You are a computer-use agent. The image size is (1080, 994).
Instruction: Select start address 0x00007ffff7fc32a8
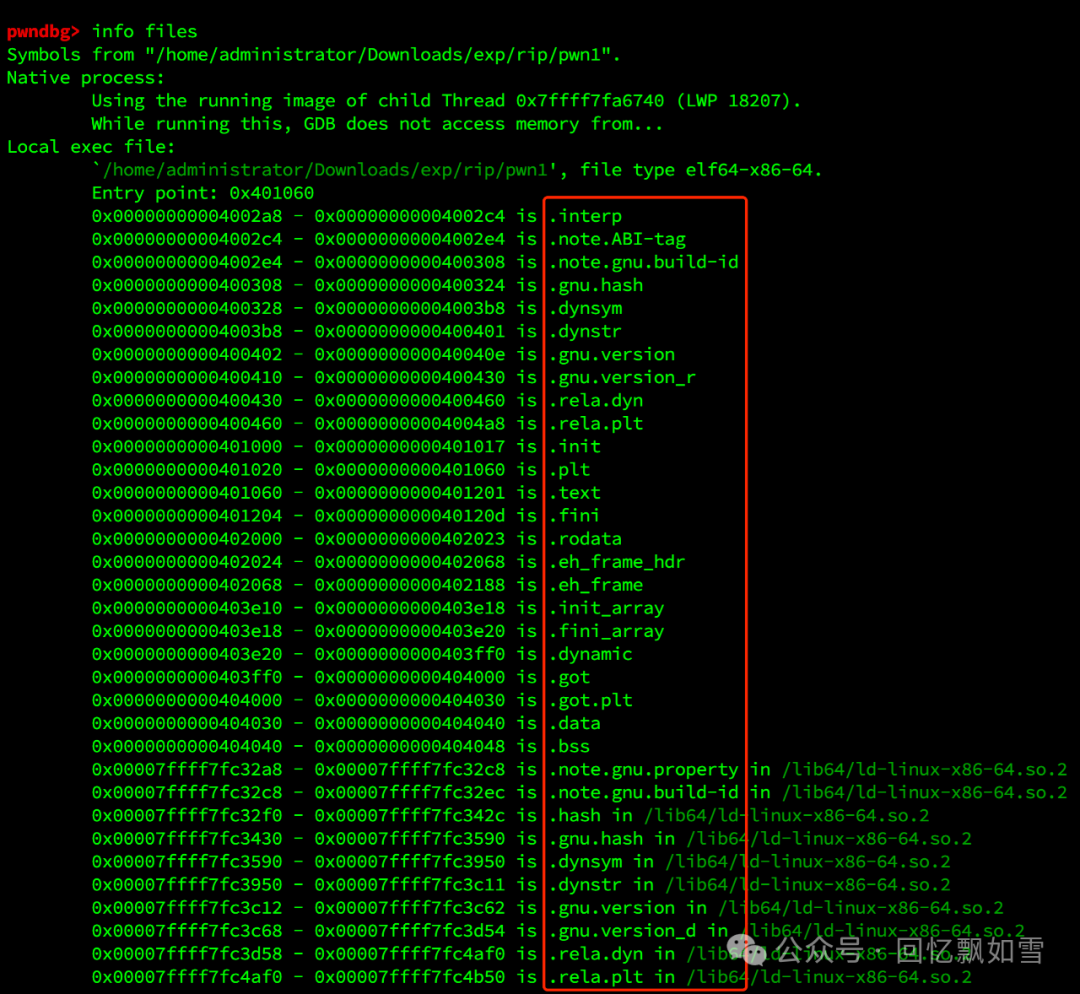coord(187,770)
